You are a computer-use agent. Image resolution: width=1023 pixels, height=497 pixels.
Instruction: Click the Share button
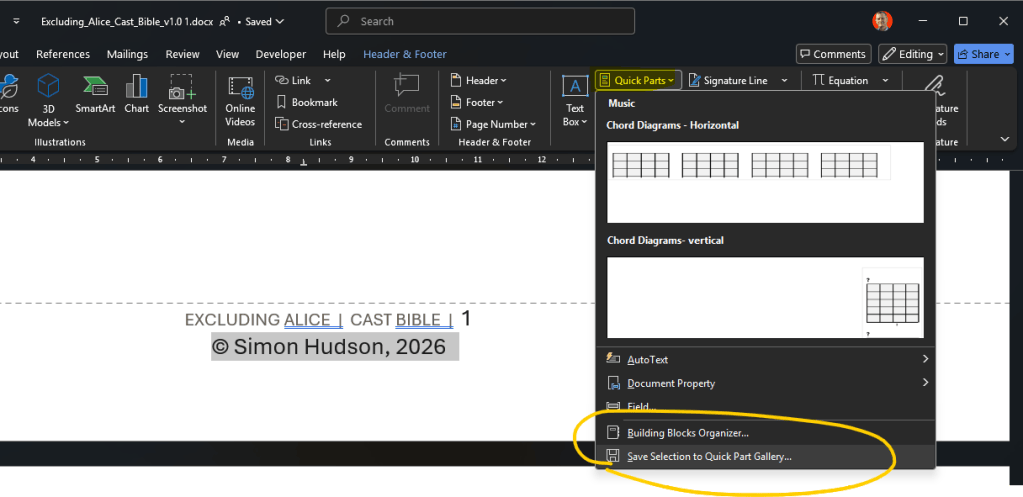984,54
